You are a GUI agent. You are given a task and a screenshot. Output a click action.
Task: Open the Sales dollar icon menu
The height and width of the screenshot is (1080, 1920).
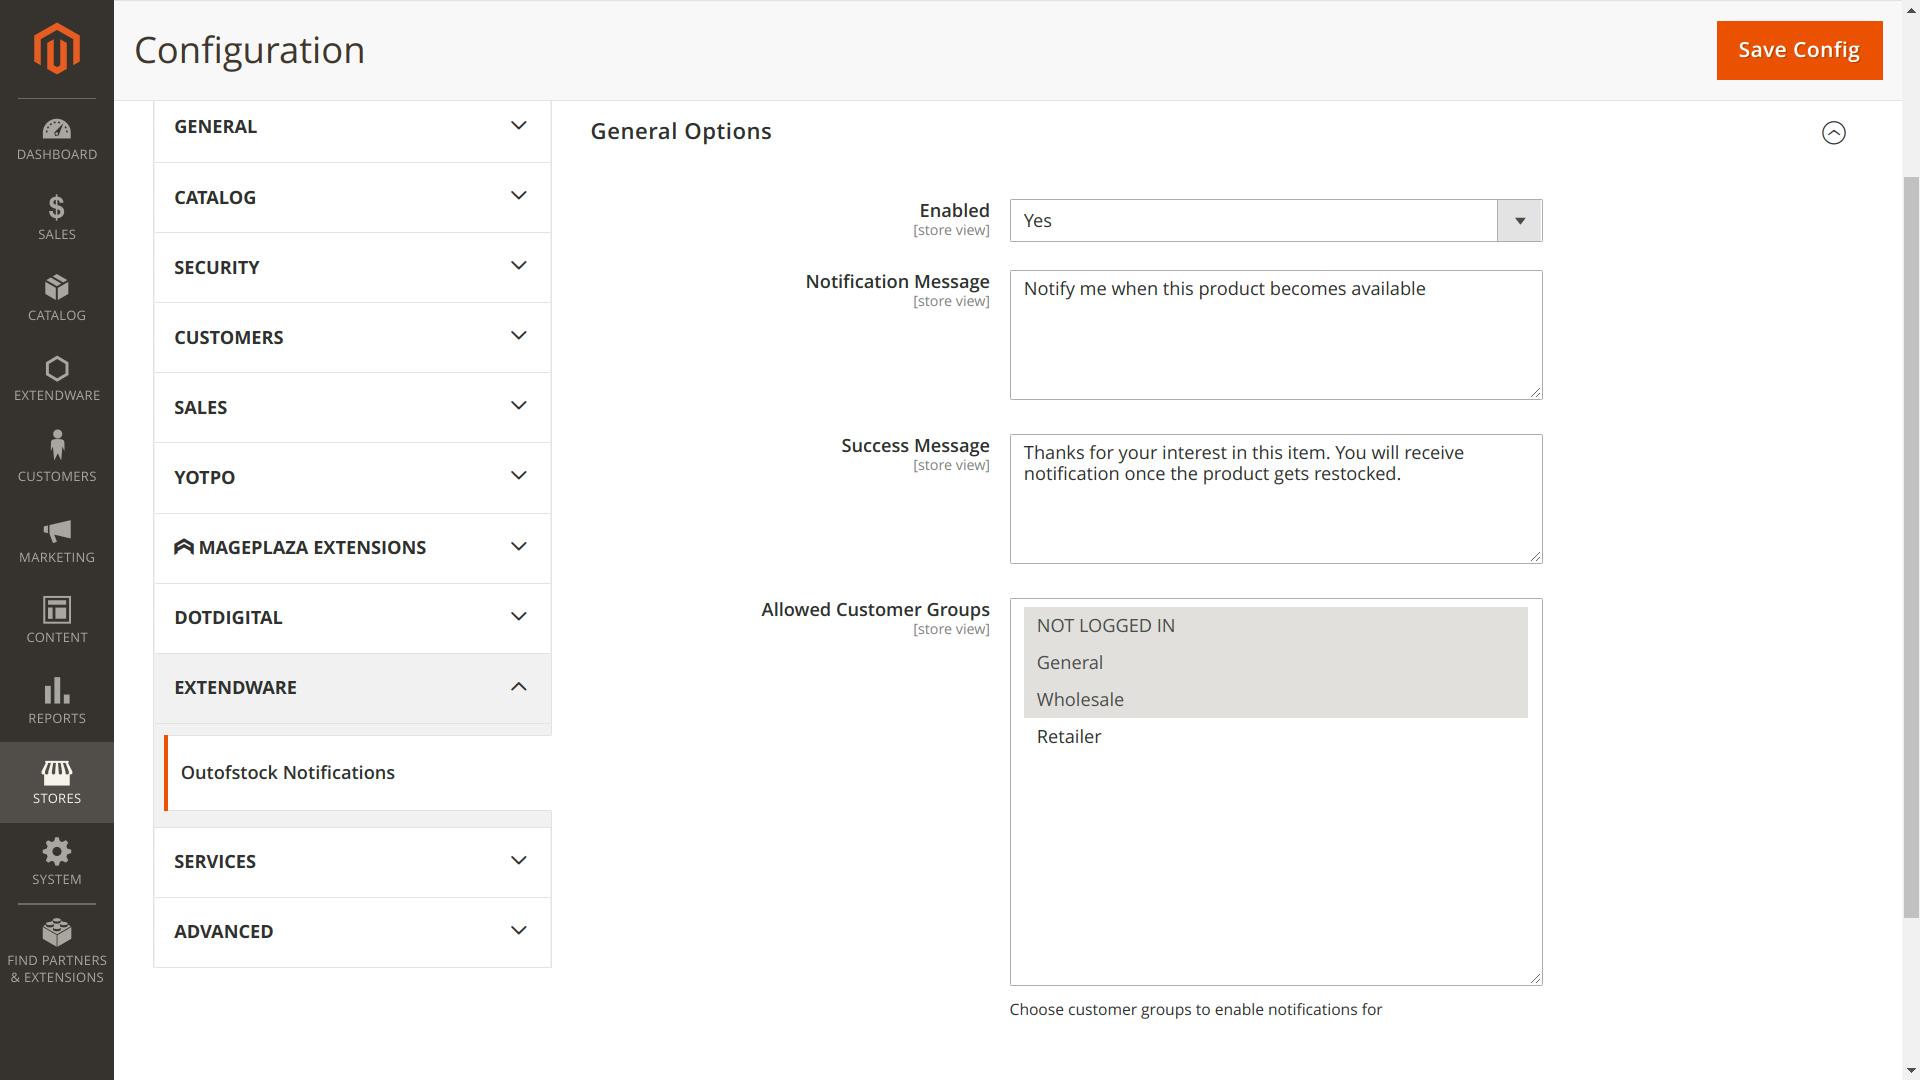[x=56, y=218]
